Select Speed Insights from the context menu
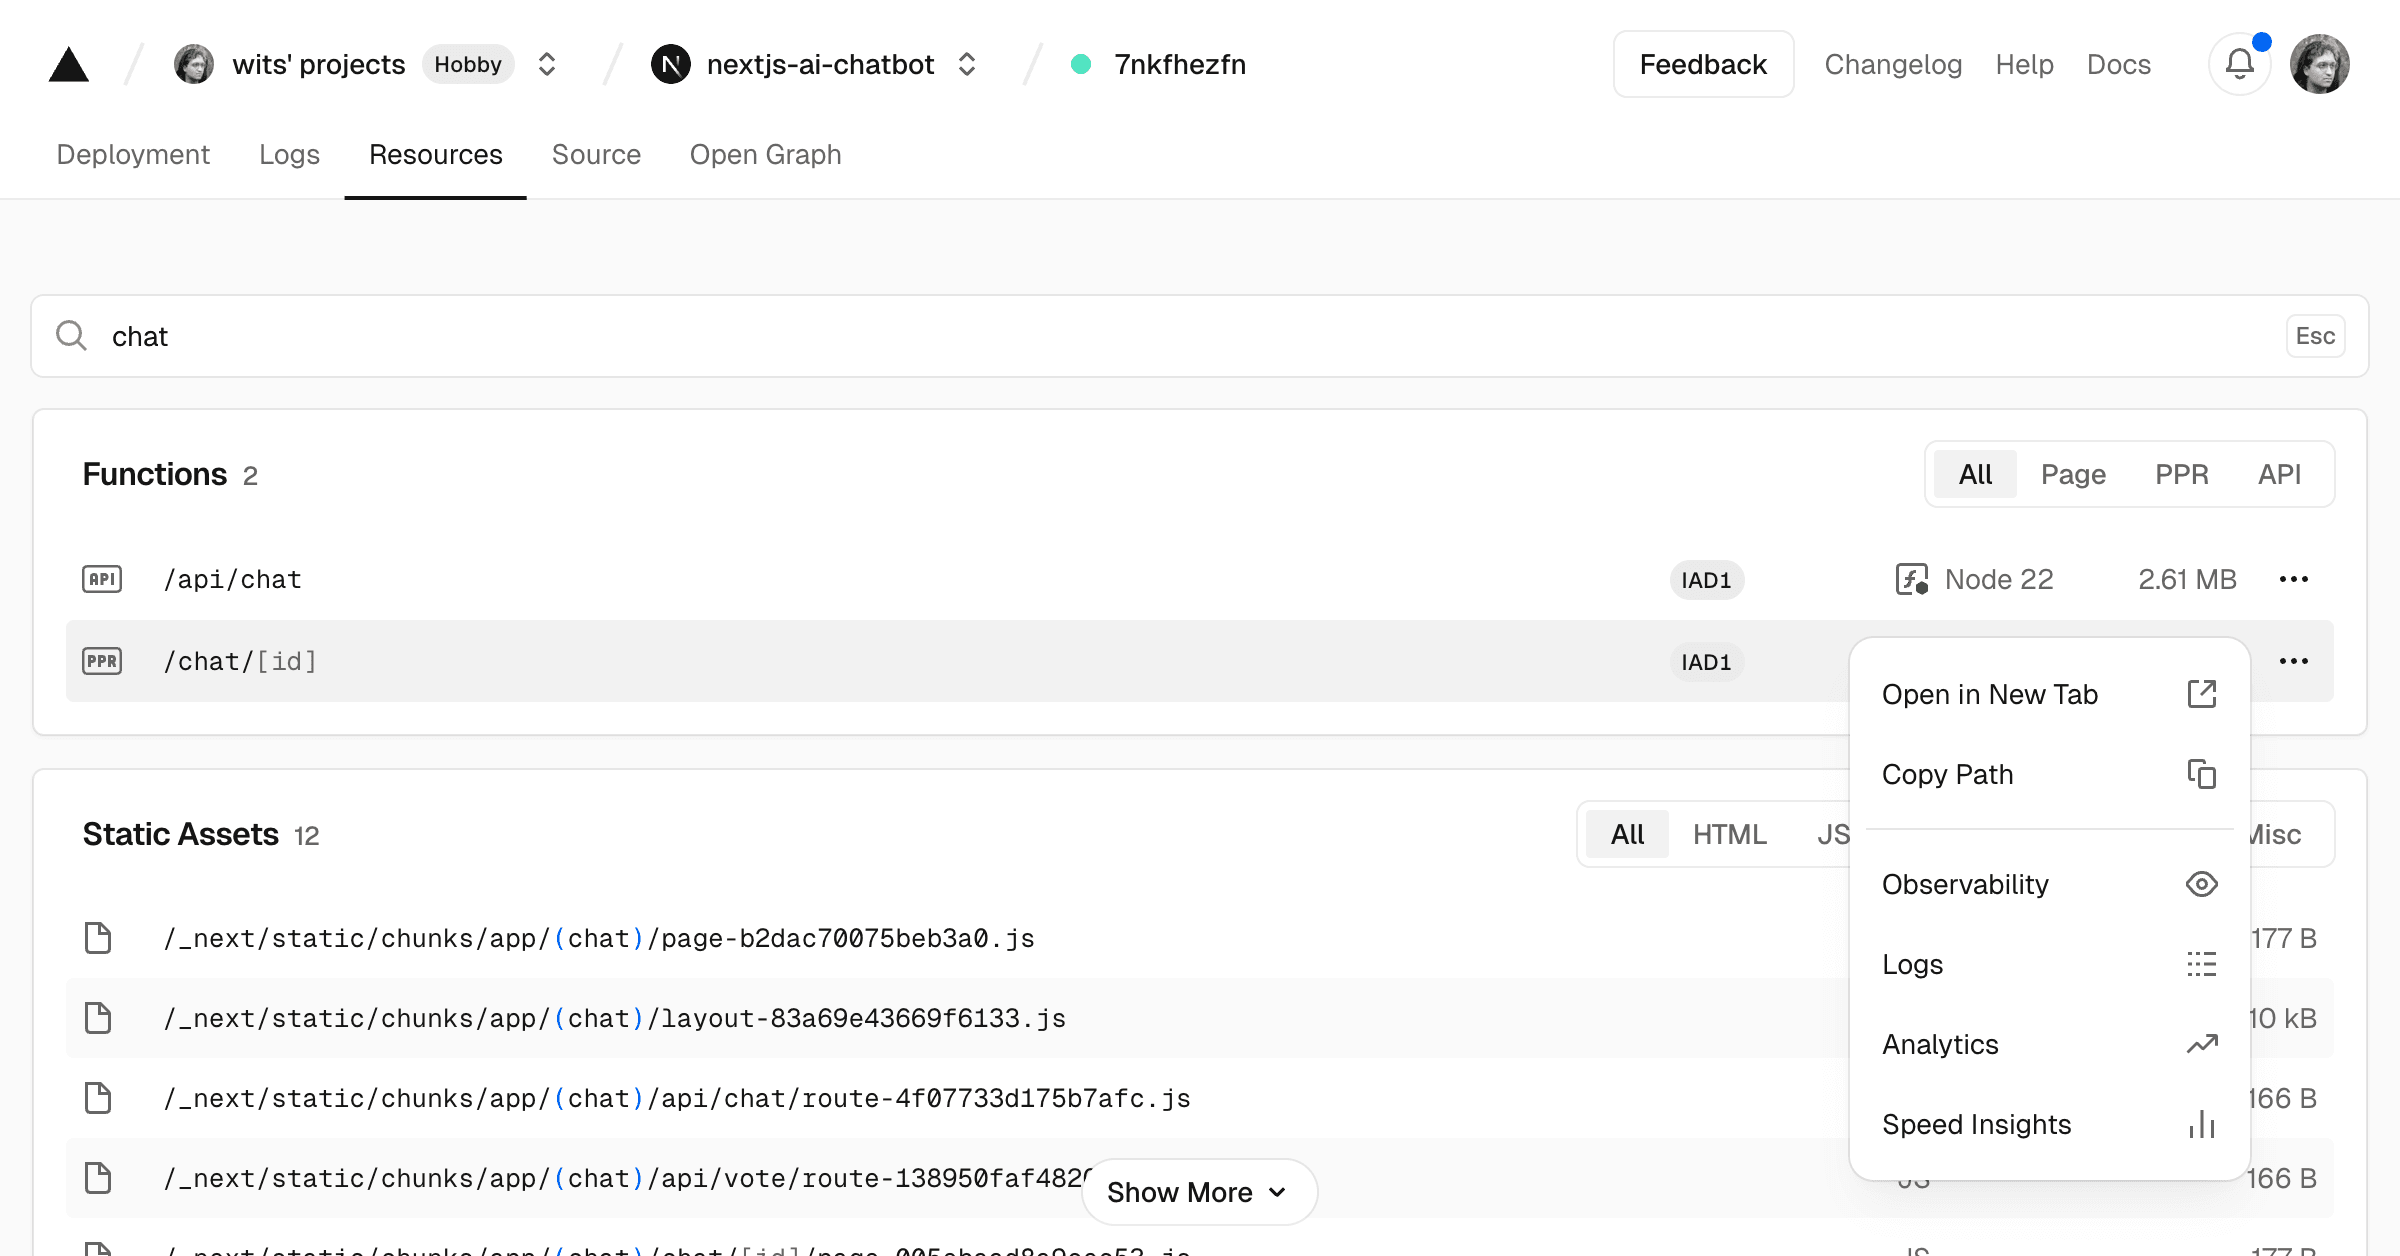This screenshot has width=2400, height=1256. (x=1976, y=1124)
